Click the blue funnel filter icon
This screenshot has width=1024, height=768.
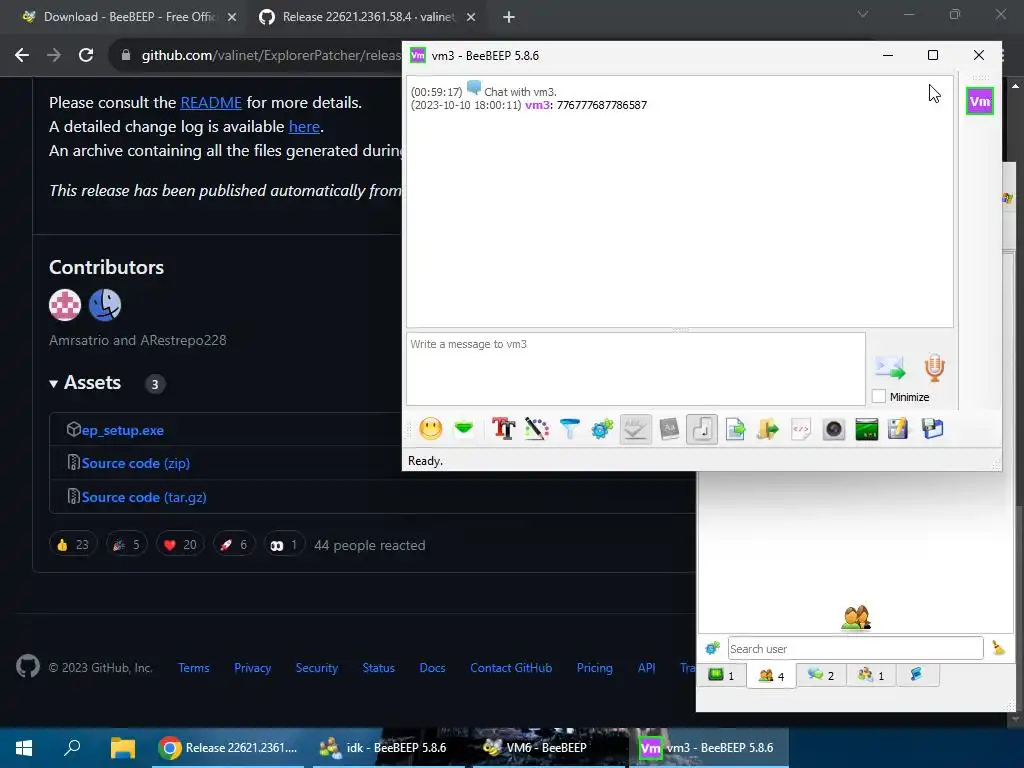pyautogui.click(x=569, y=429)
